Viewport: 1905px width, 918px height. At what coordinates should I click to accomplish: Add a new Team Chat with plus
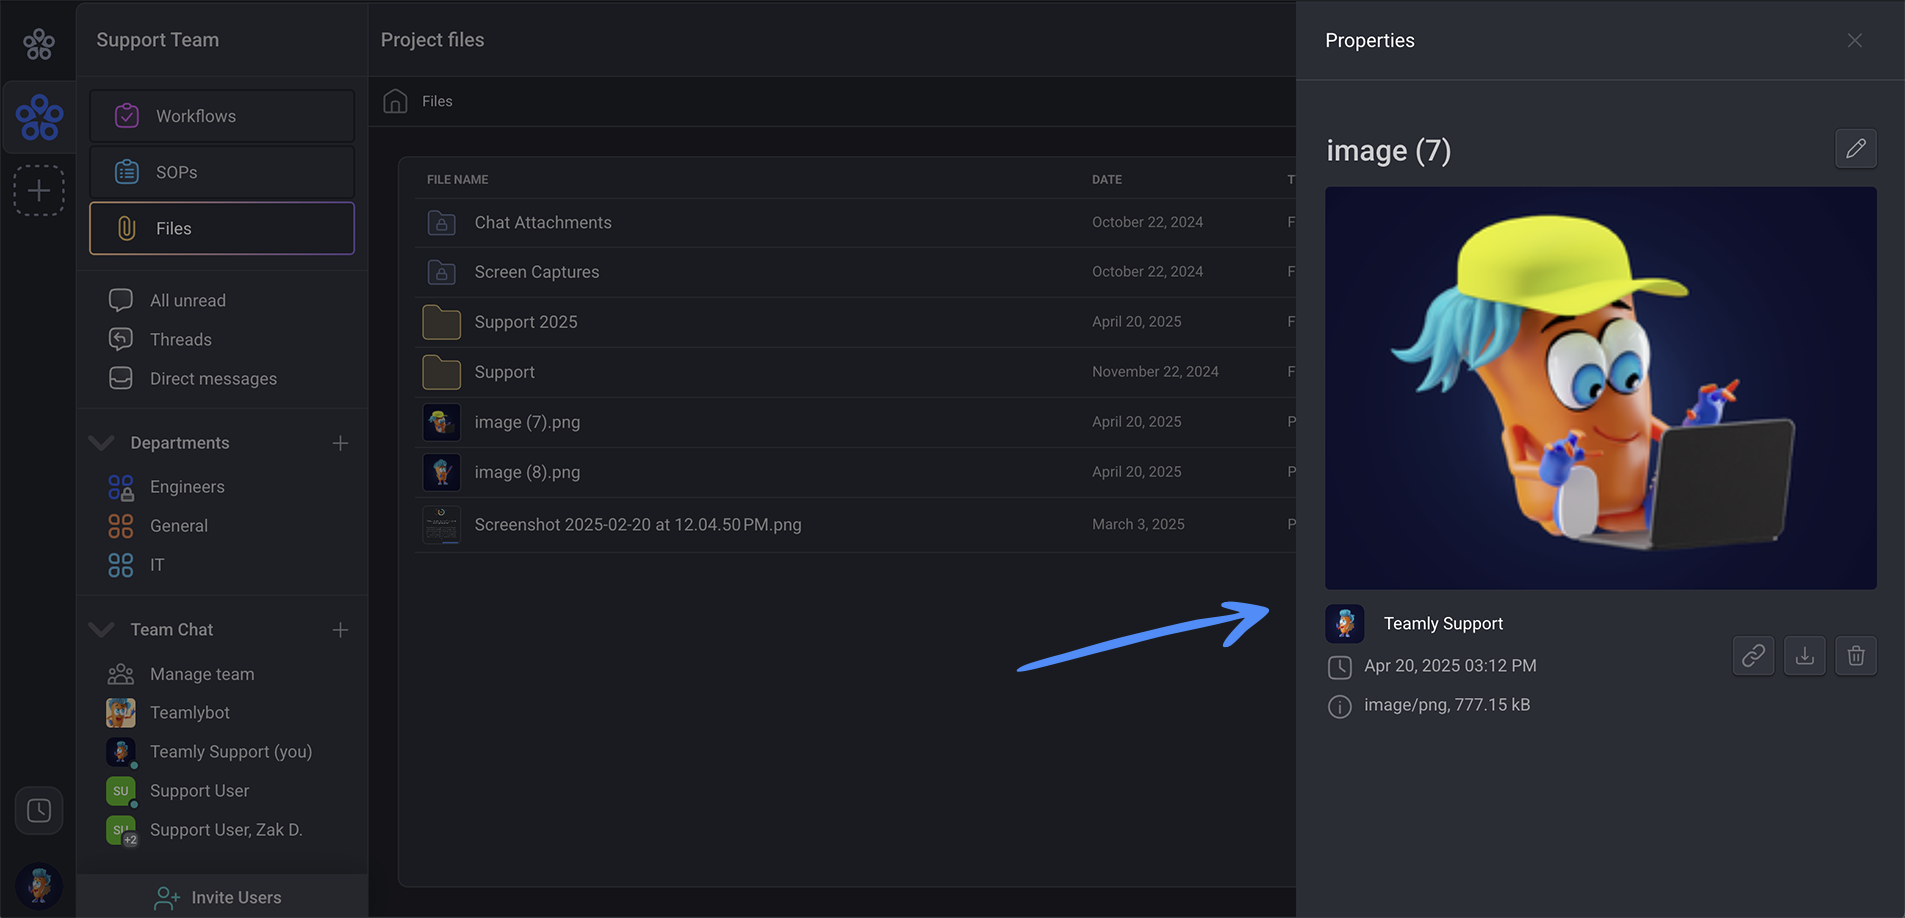pos(340,629)
